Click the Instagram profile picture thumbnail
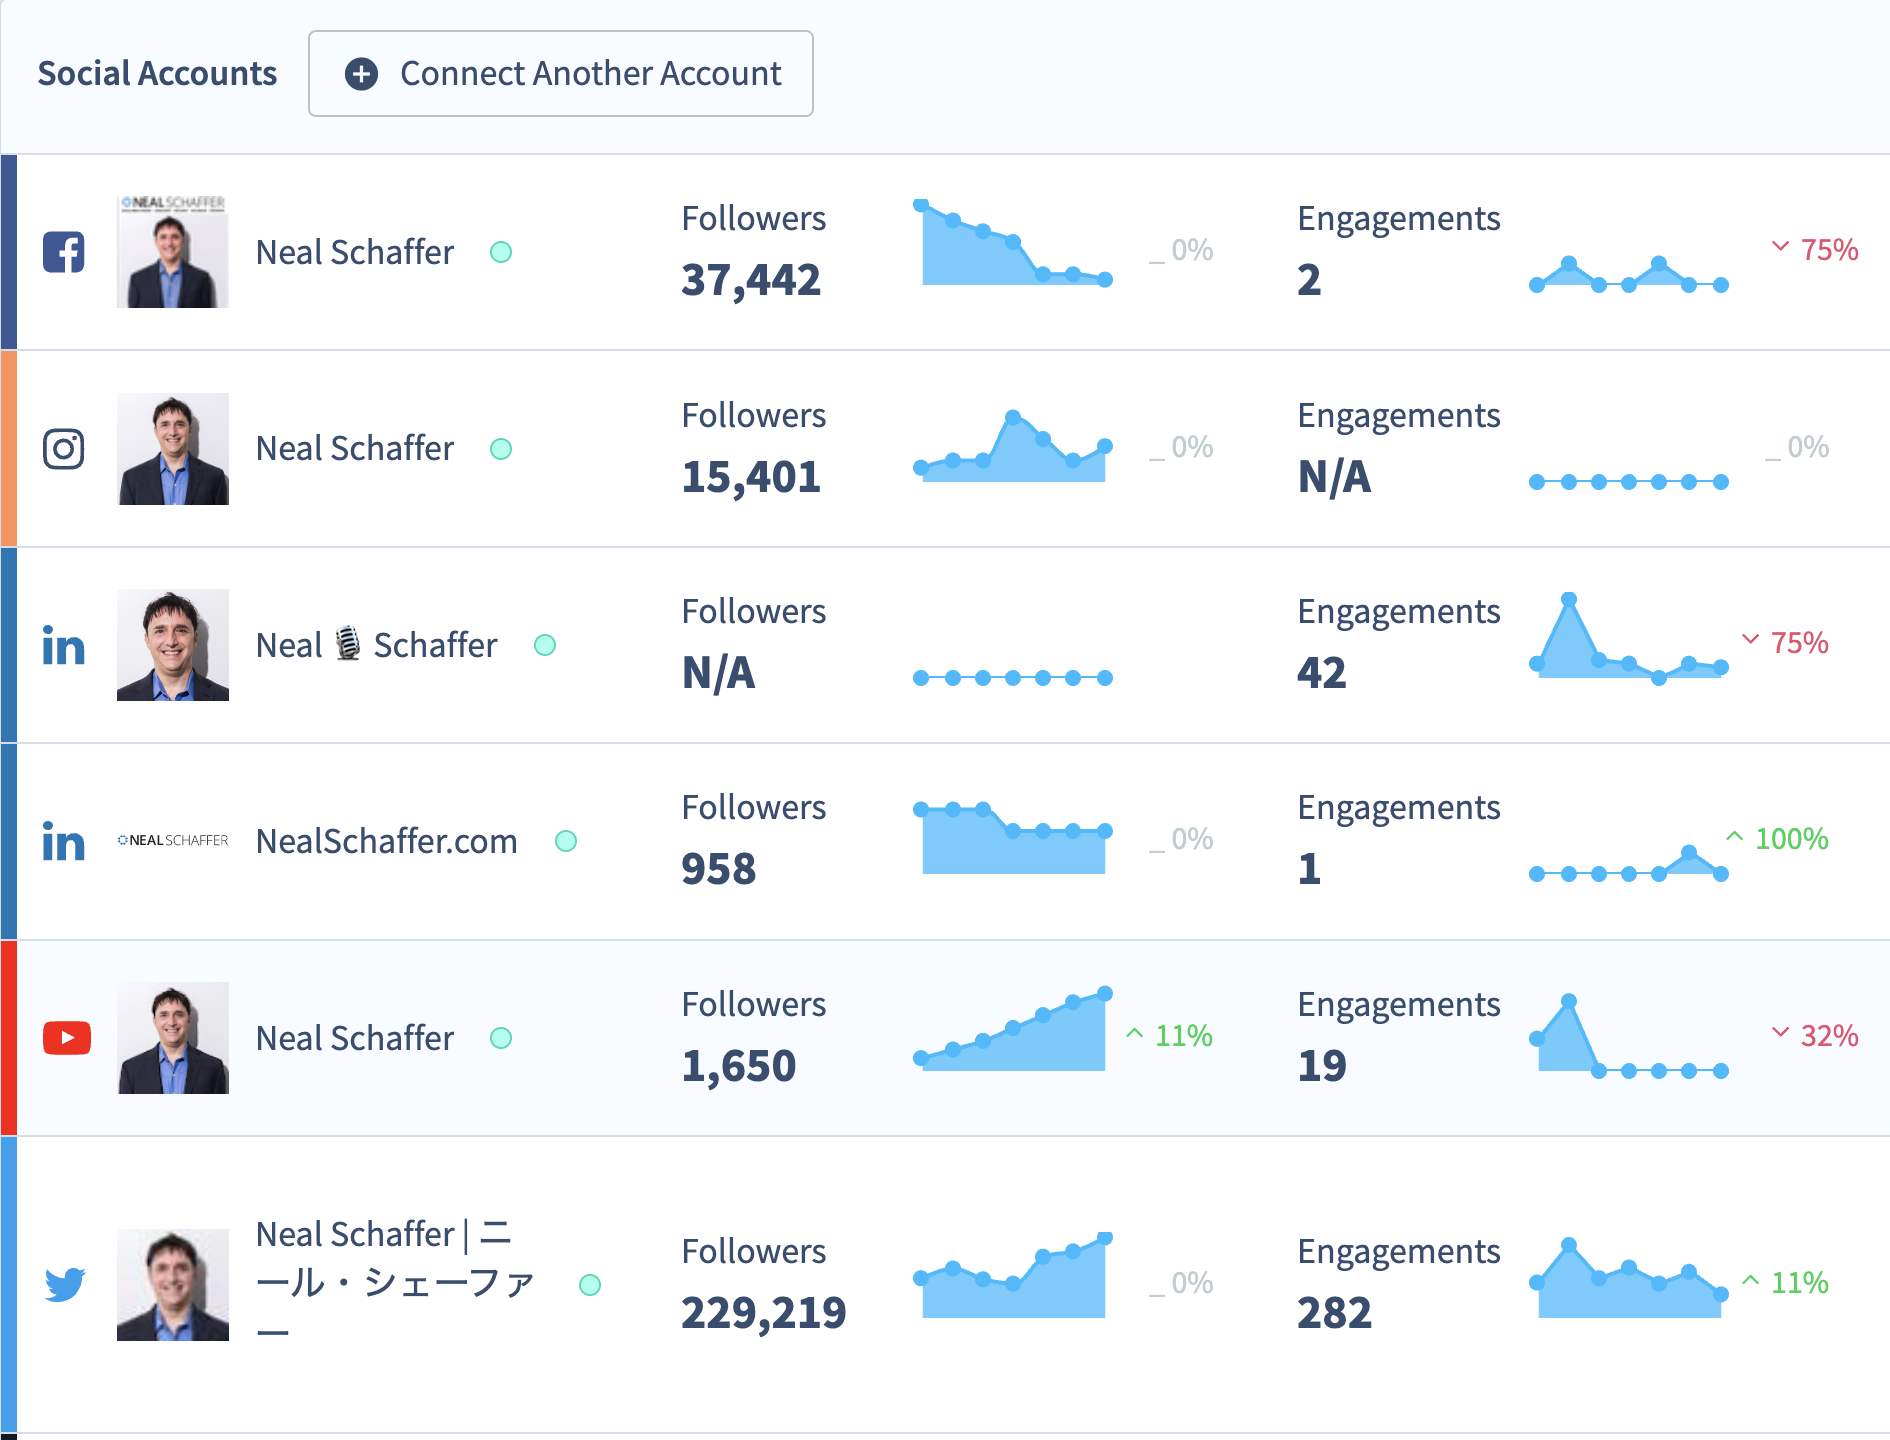The image size is (1890, 1440). (173, 449)
